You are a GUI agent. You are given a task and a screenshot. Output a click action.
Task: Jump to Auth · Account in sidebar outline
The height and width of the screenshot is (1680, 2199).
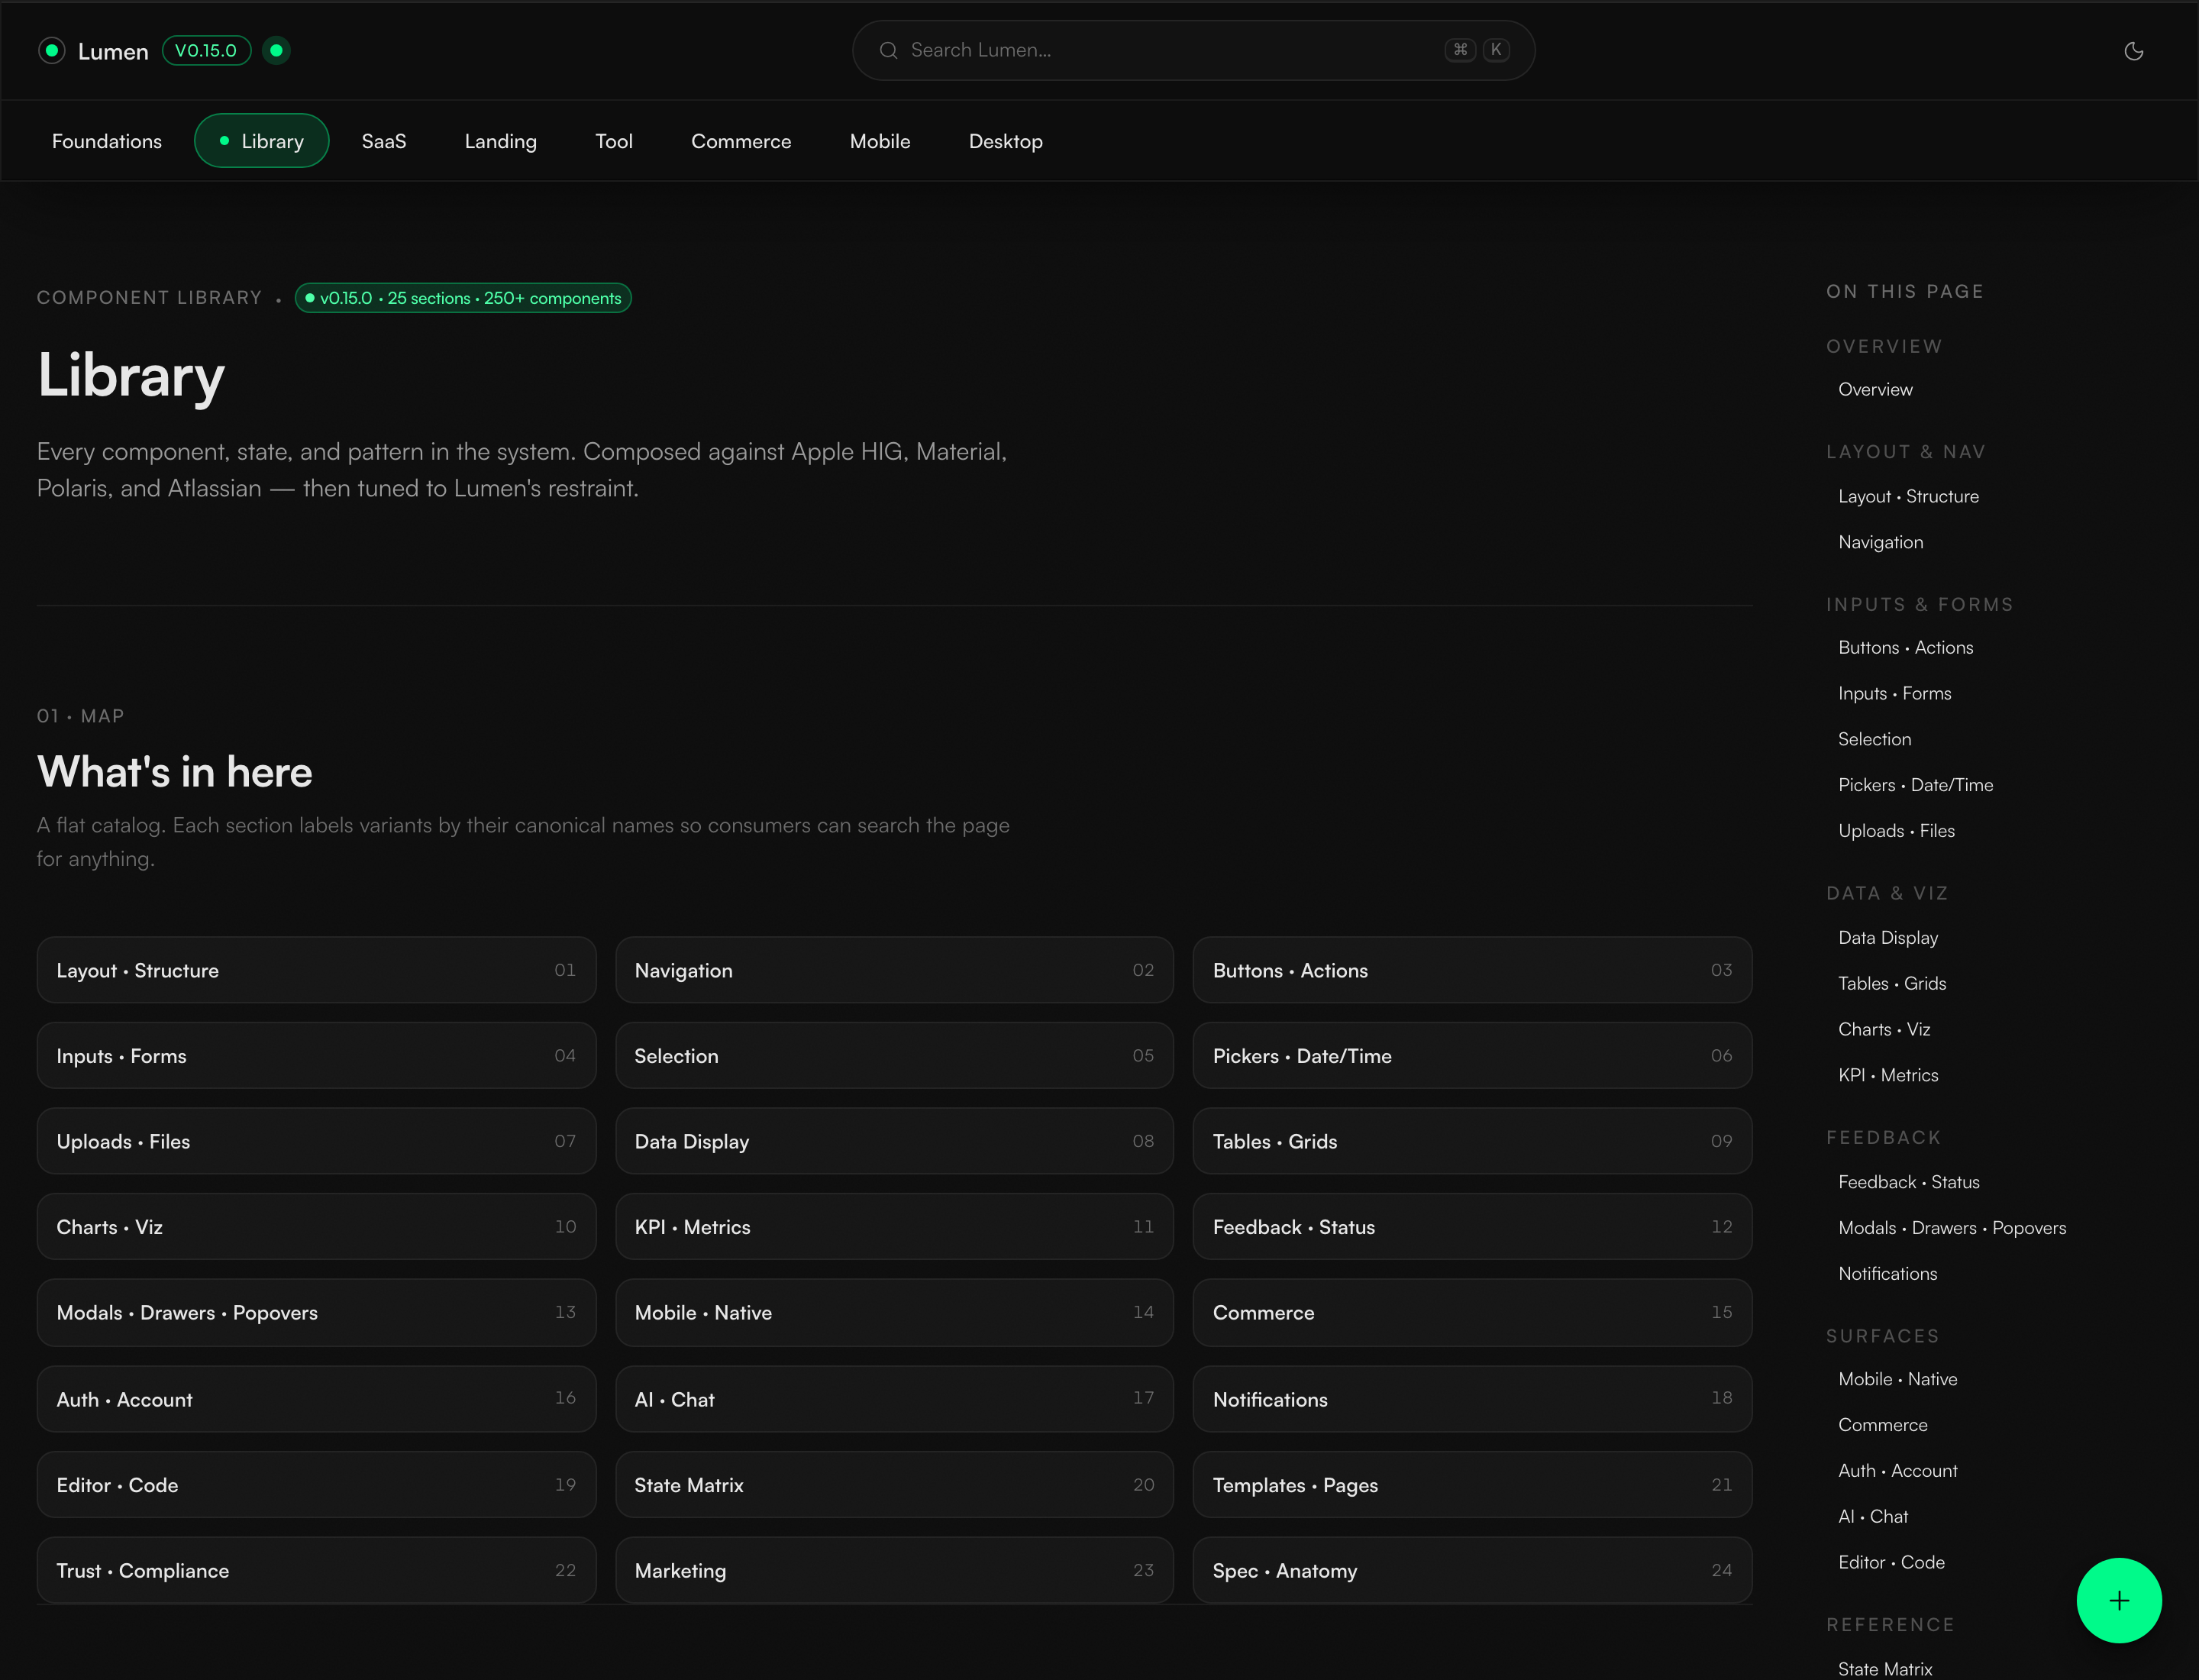click(1897, 1471)
